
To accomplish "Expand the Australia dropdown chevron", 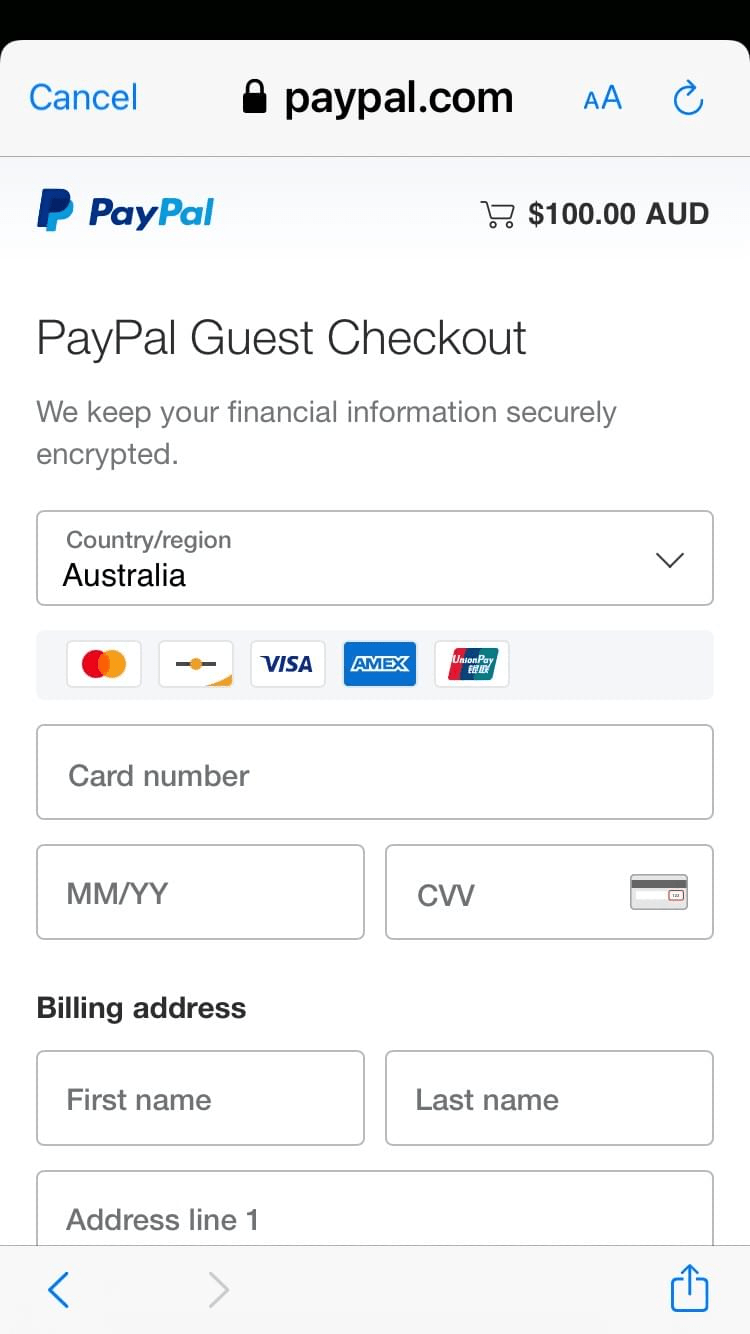I will (669, 560).
